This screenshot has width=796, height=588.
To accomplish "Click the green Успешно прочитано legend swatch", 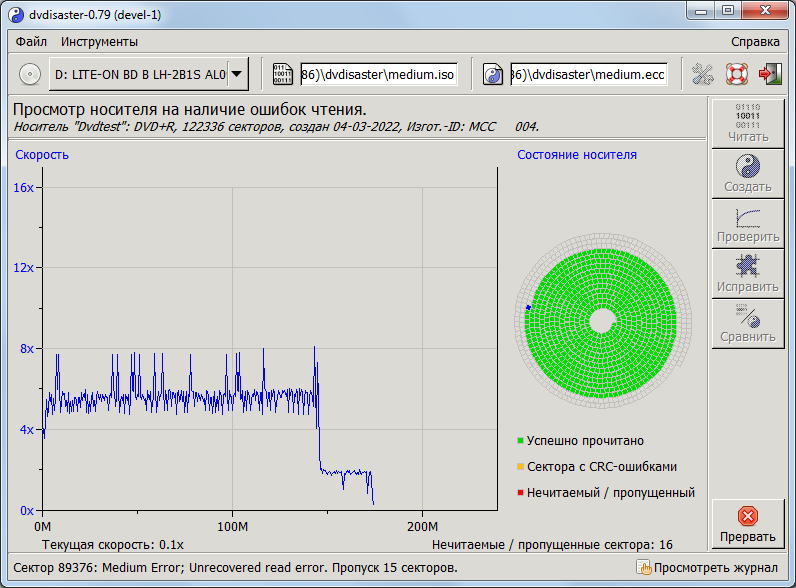I will 521,441.
